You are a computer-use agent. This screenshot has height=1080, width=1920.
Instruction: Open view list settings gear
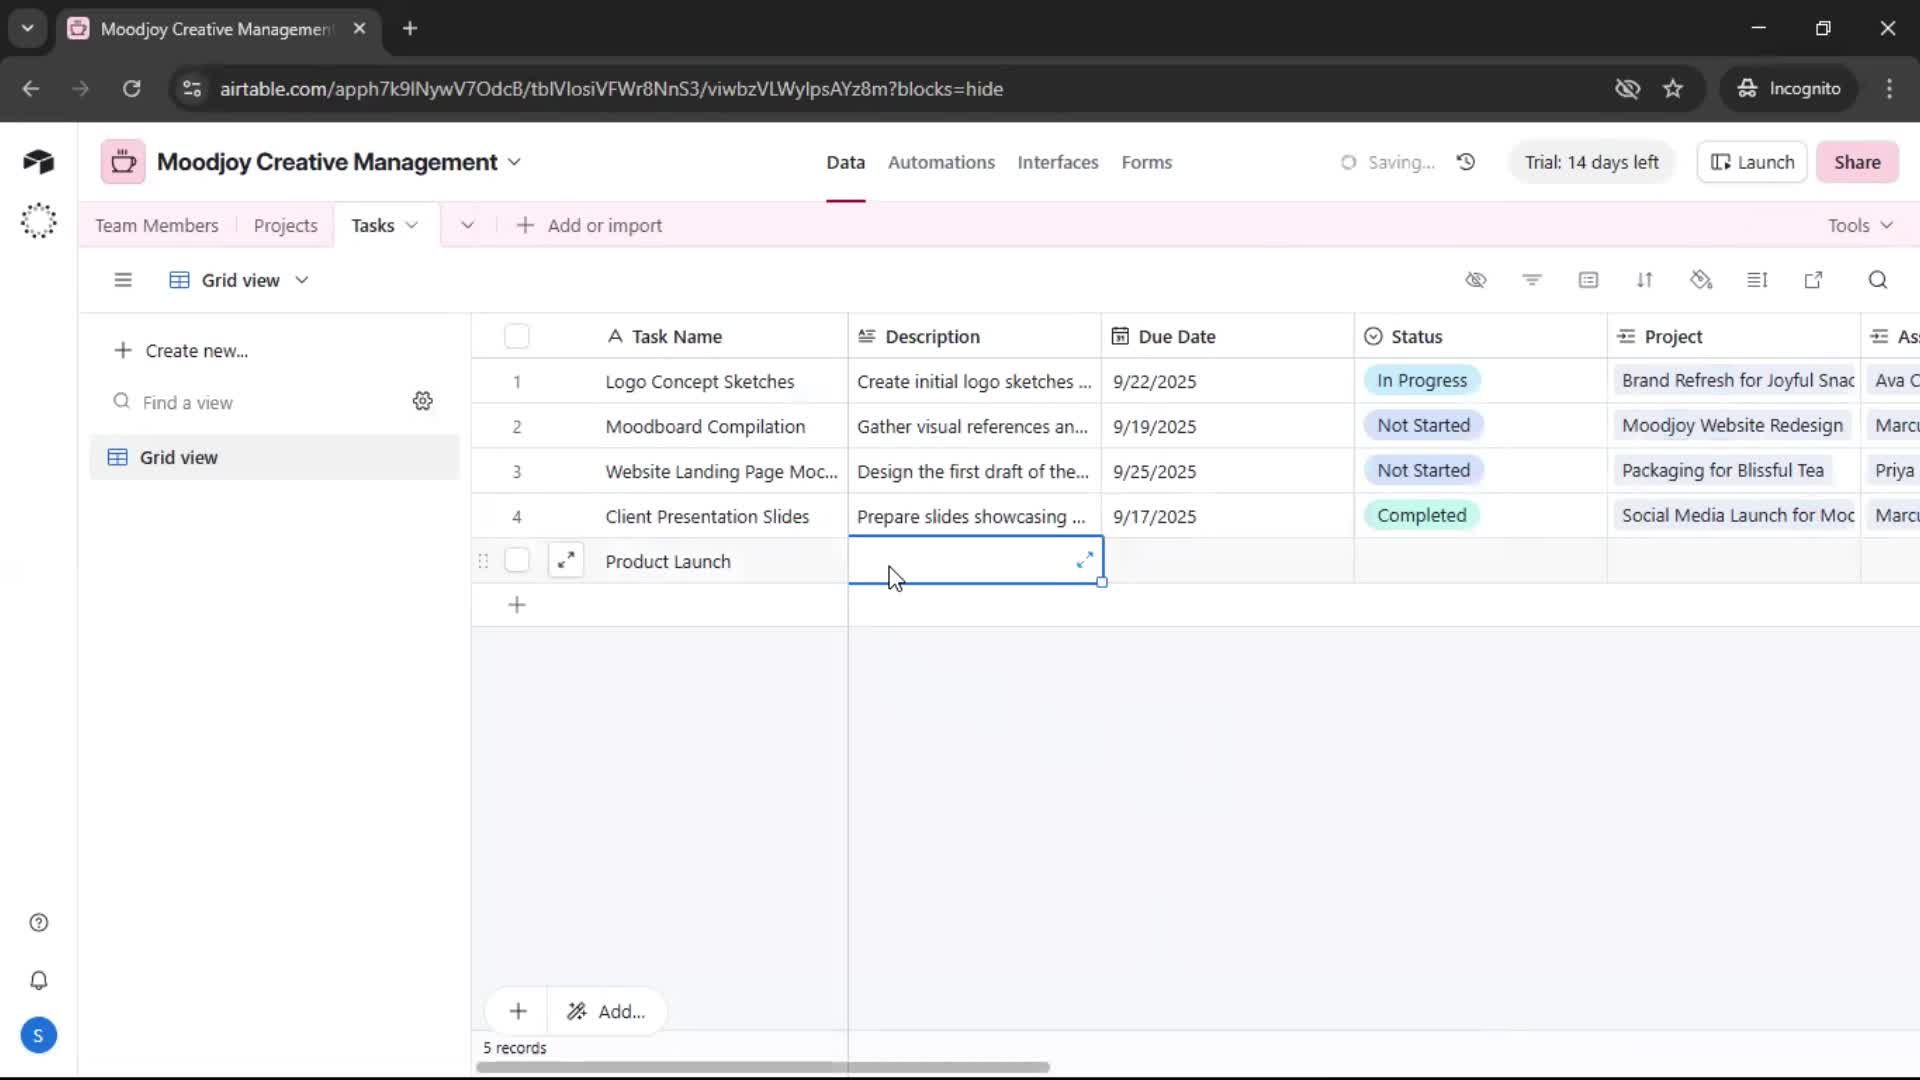[x=423, y=401]
